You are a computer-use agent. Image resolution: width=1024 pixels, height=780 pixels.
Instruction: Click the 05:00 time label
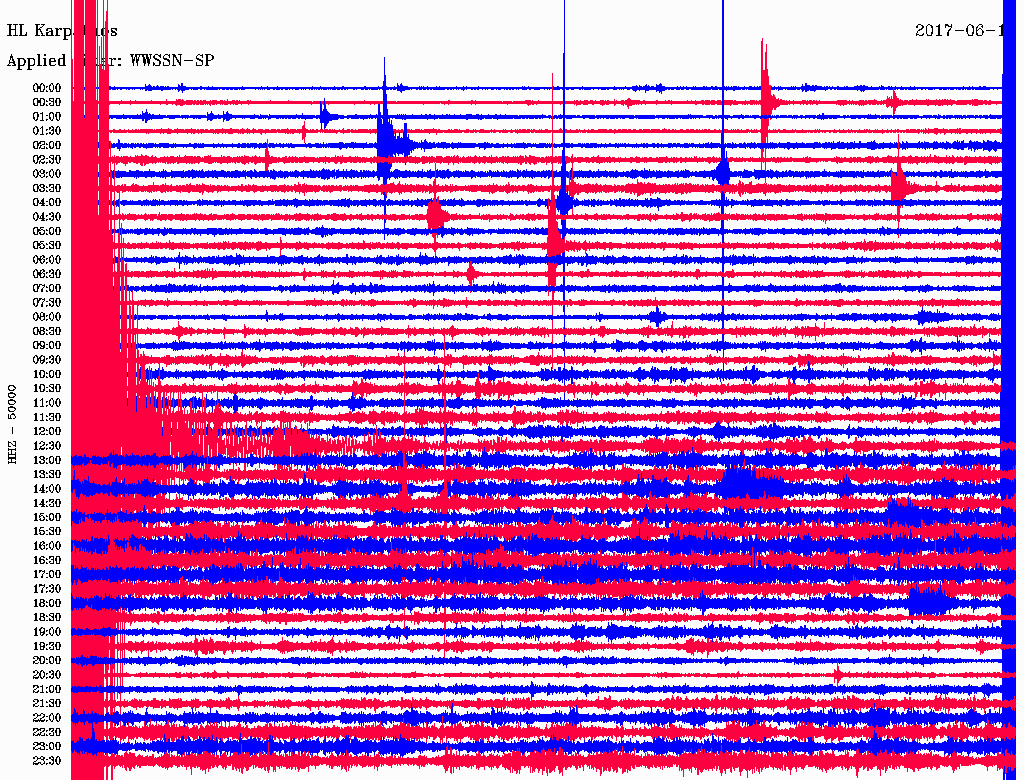click(47, 231)
